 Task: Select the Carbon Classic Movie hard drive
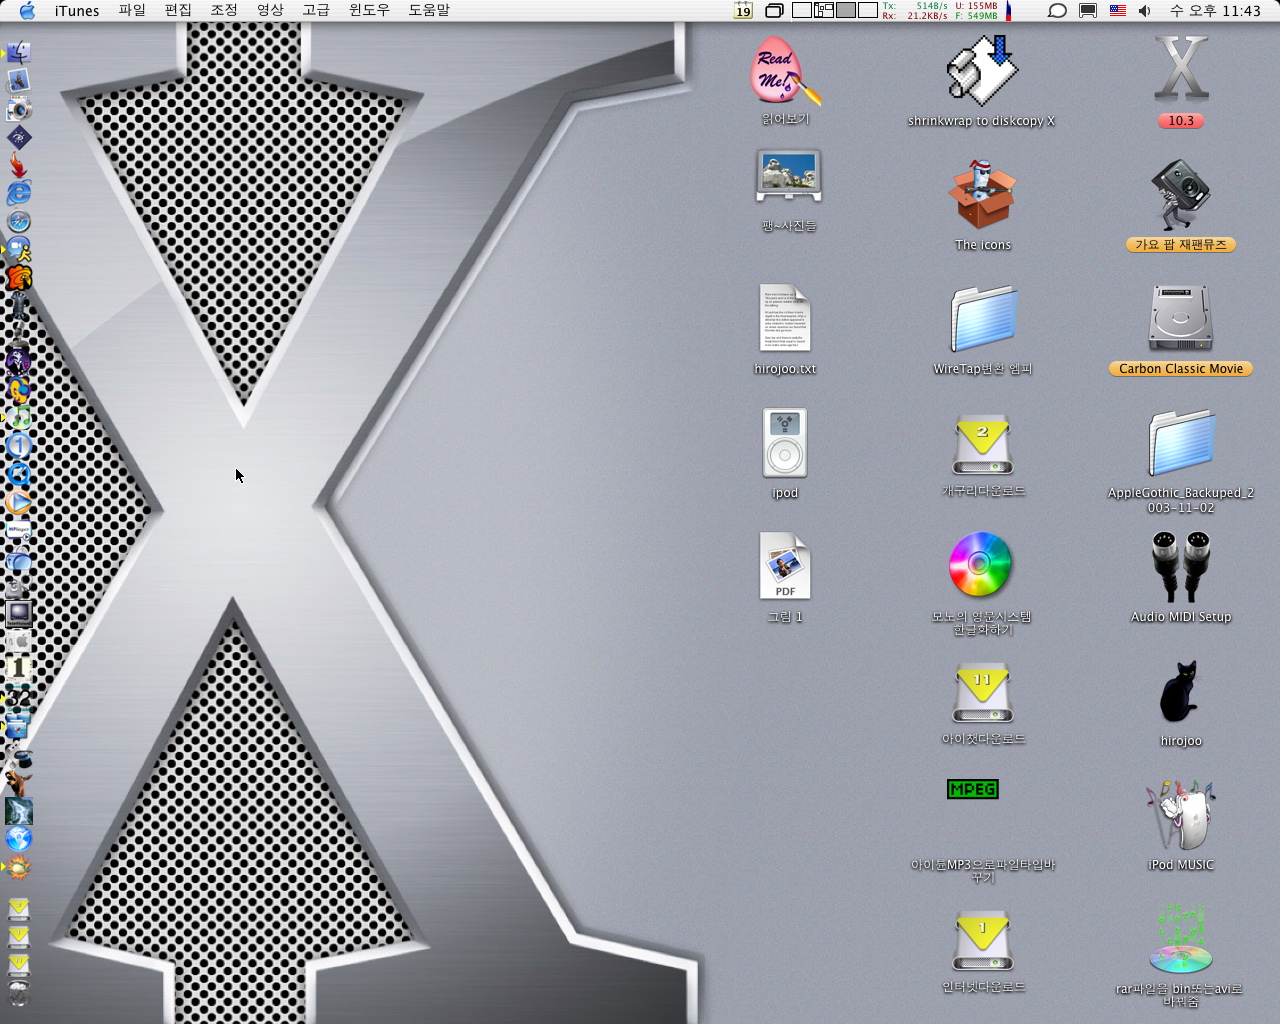1180,320
